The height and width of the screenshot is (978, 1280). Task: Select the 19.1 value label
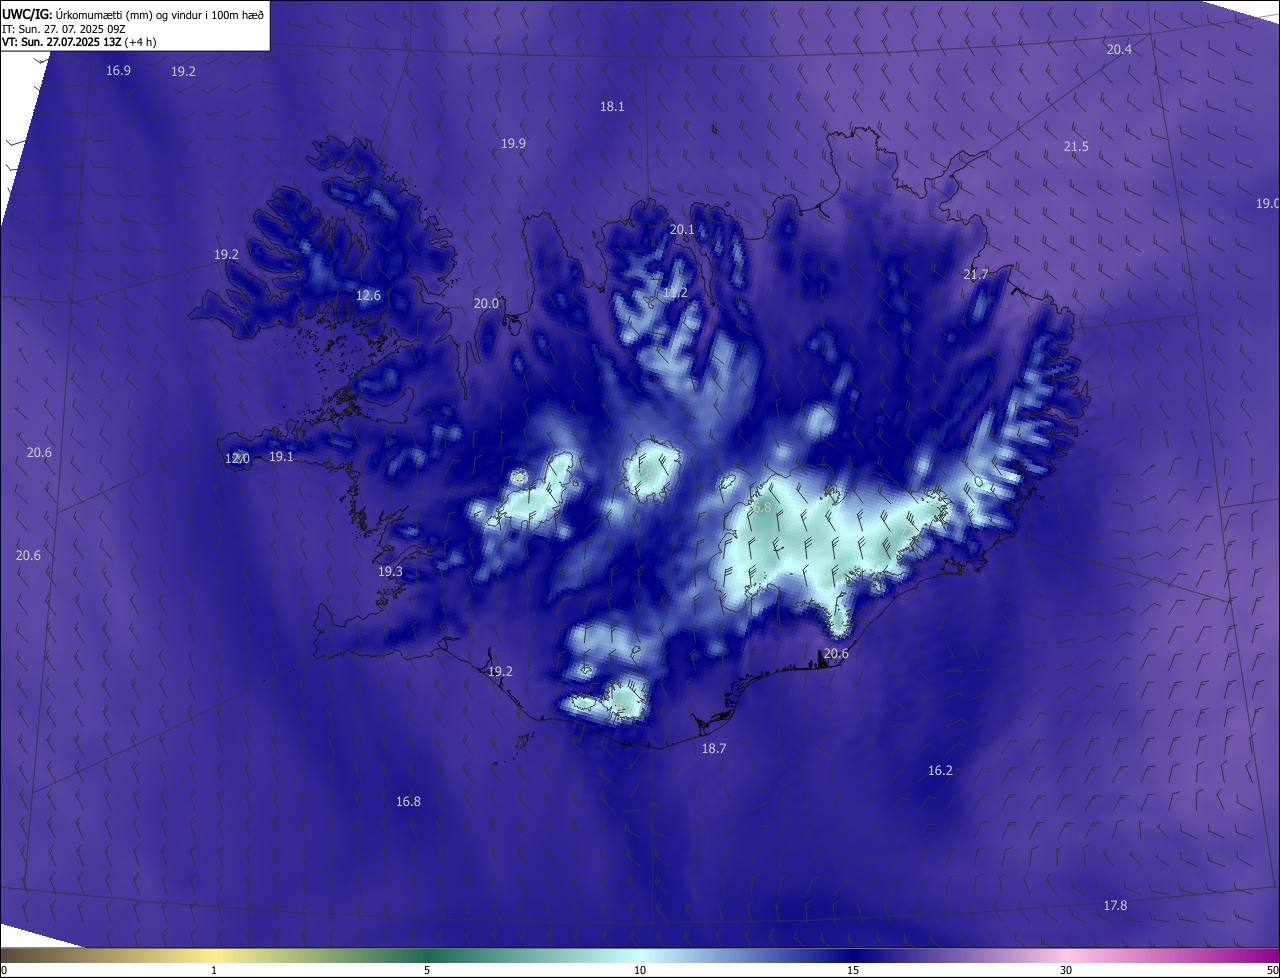(x=281, y=456)
